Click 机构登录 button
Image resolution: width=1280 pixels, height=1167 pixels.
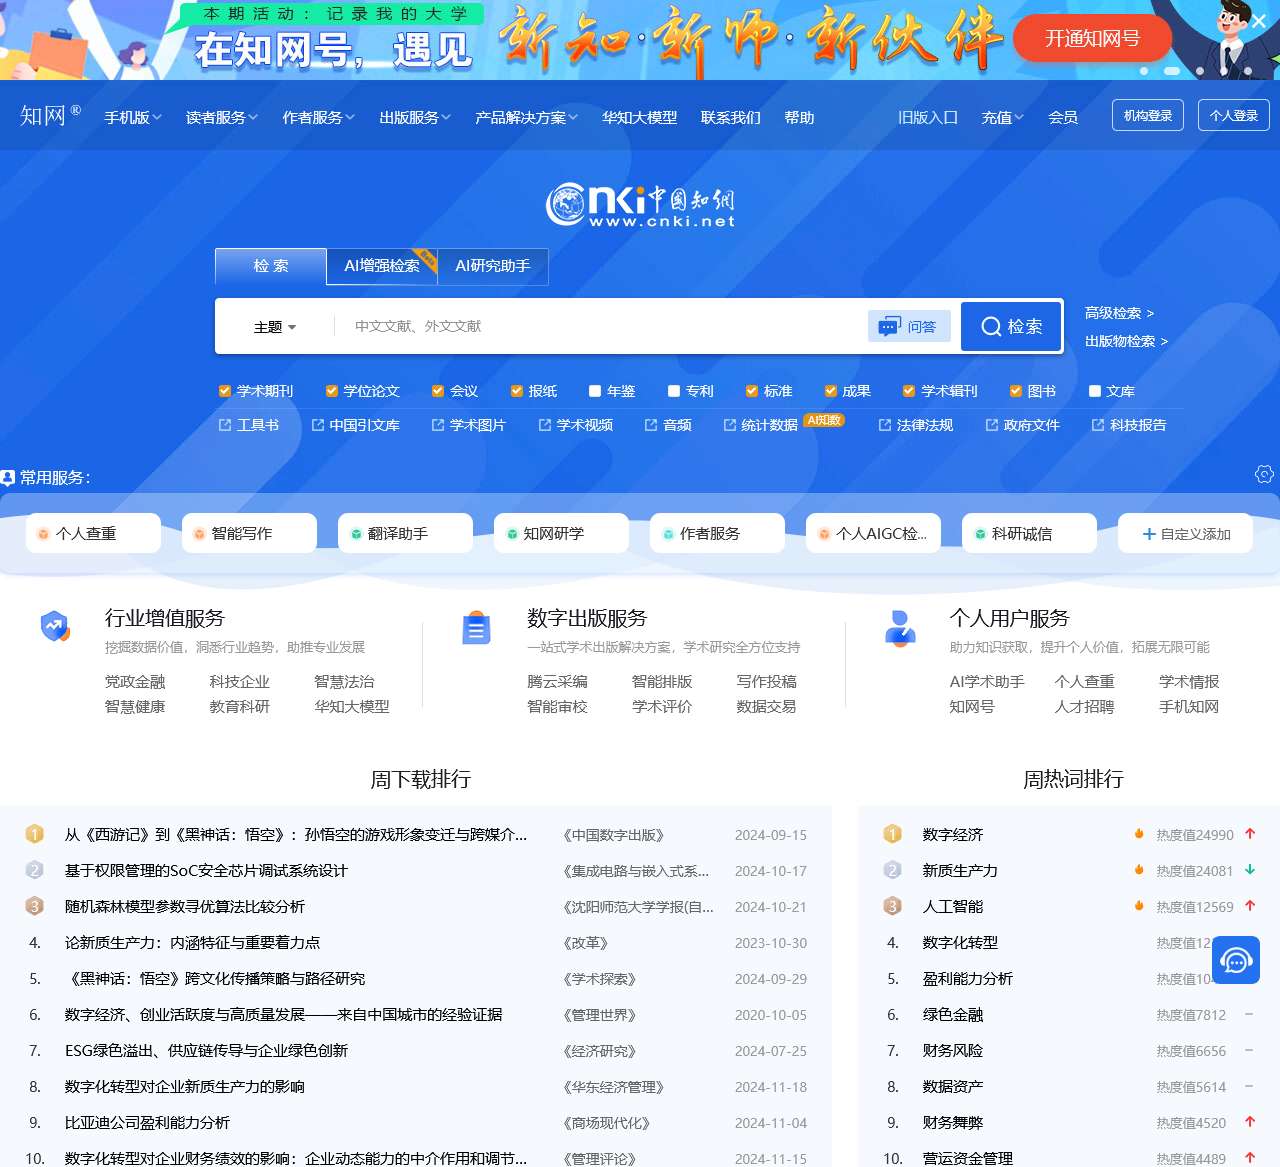[x=1148, y=115]
